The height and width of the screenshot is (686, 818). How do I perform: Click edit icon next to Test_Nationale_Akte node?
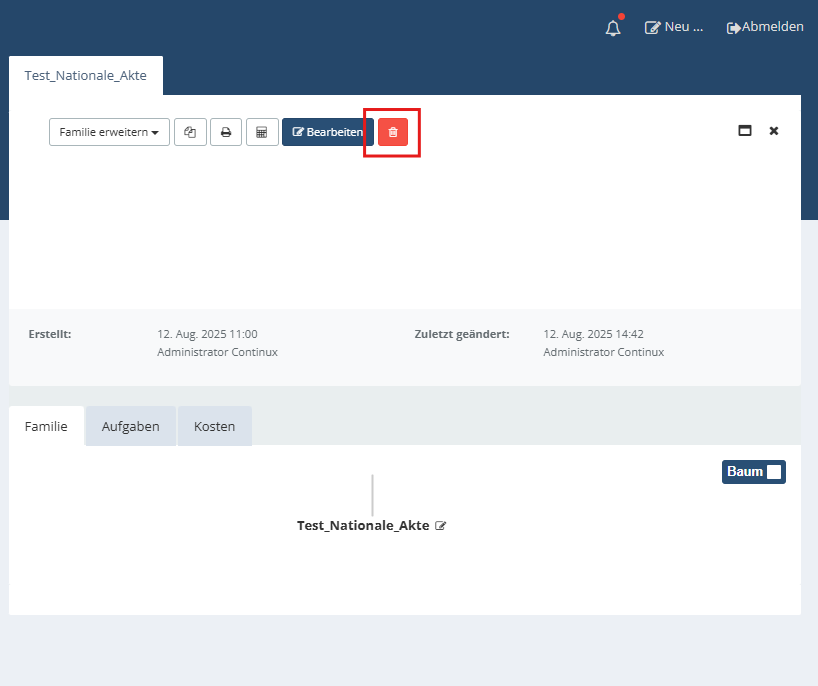pyautogui.click(x=441, y=526)
